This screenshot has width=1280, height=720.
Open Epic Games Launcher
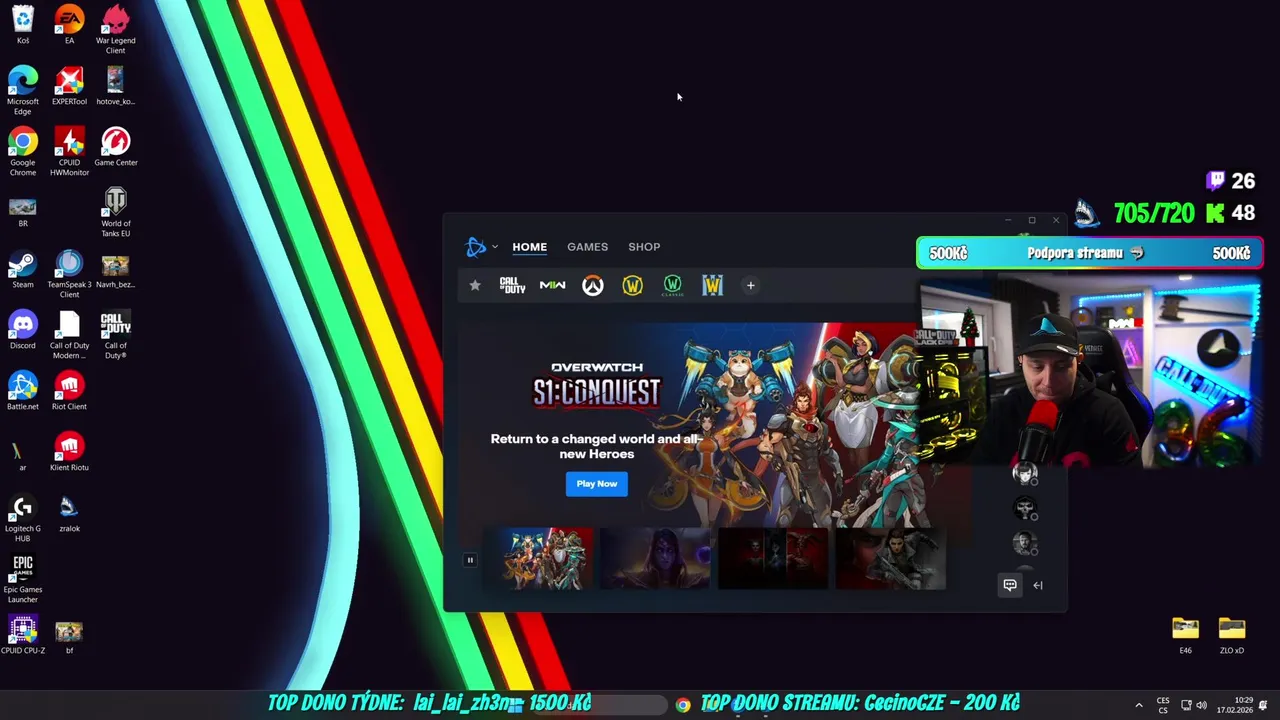(x=23, y=578)
